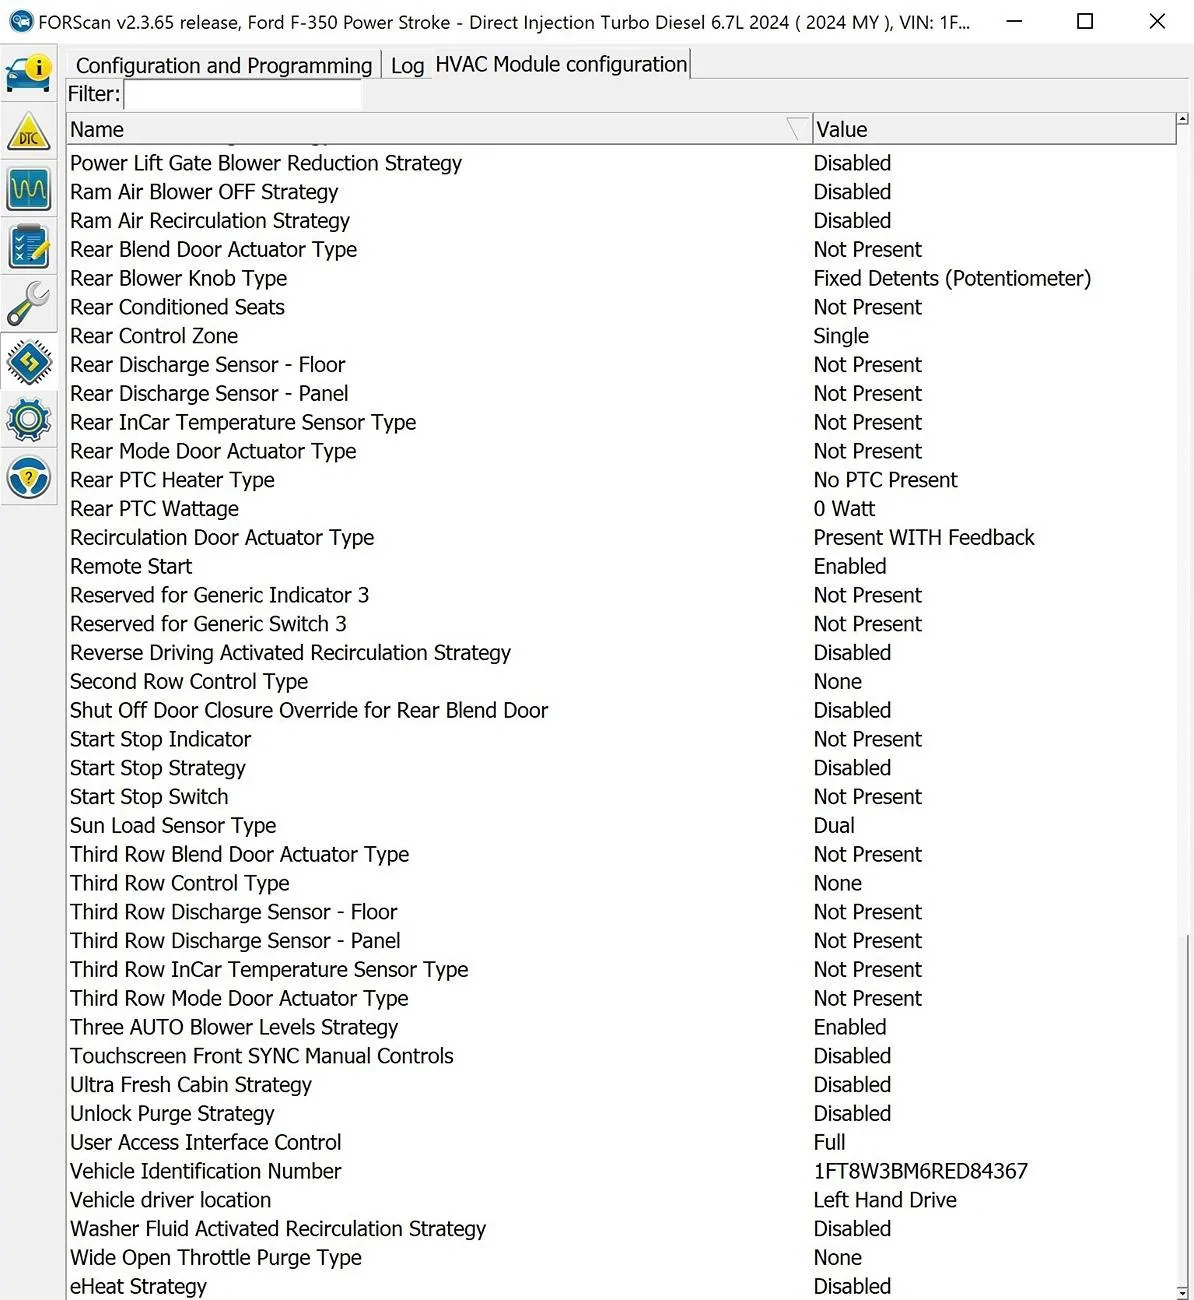Open the oscilloscope dashboard section
Screen dimensions: 1194x1300
pyautogui.click(x=29, y=189)
